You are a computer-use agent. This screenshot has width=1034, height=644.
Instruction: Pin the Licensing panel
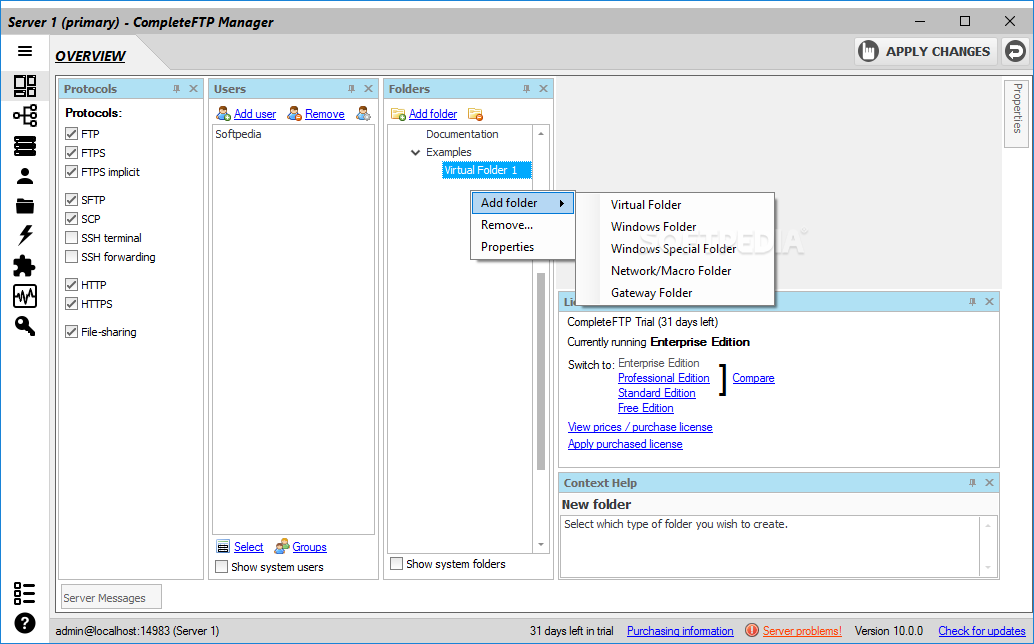(x=972, y=302)
